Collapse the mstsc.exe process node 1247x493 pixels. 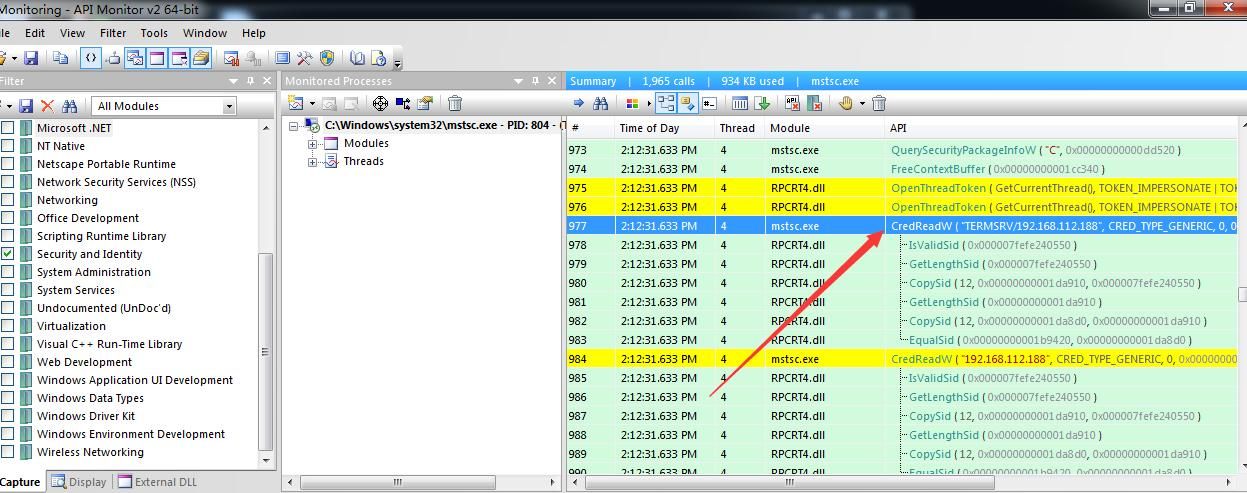[293, 126]
